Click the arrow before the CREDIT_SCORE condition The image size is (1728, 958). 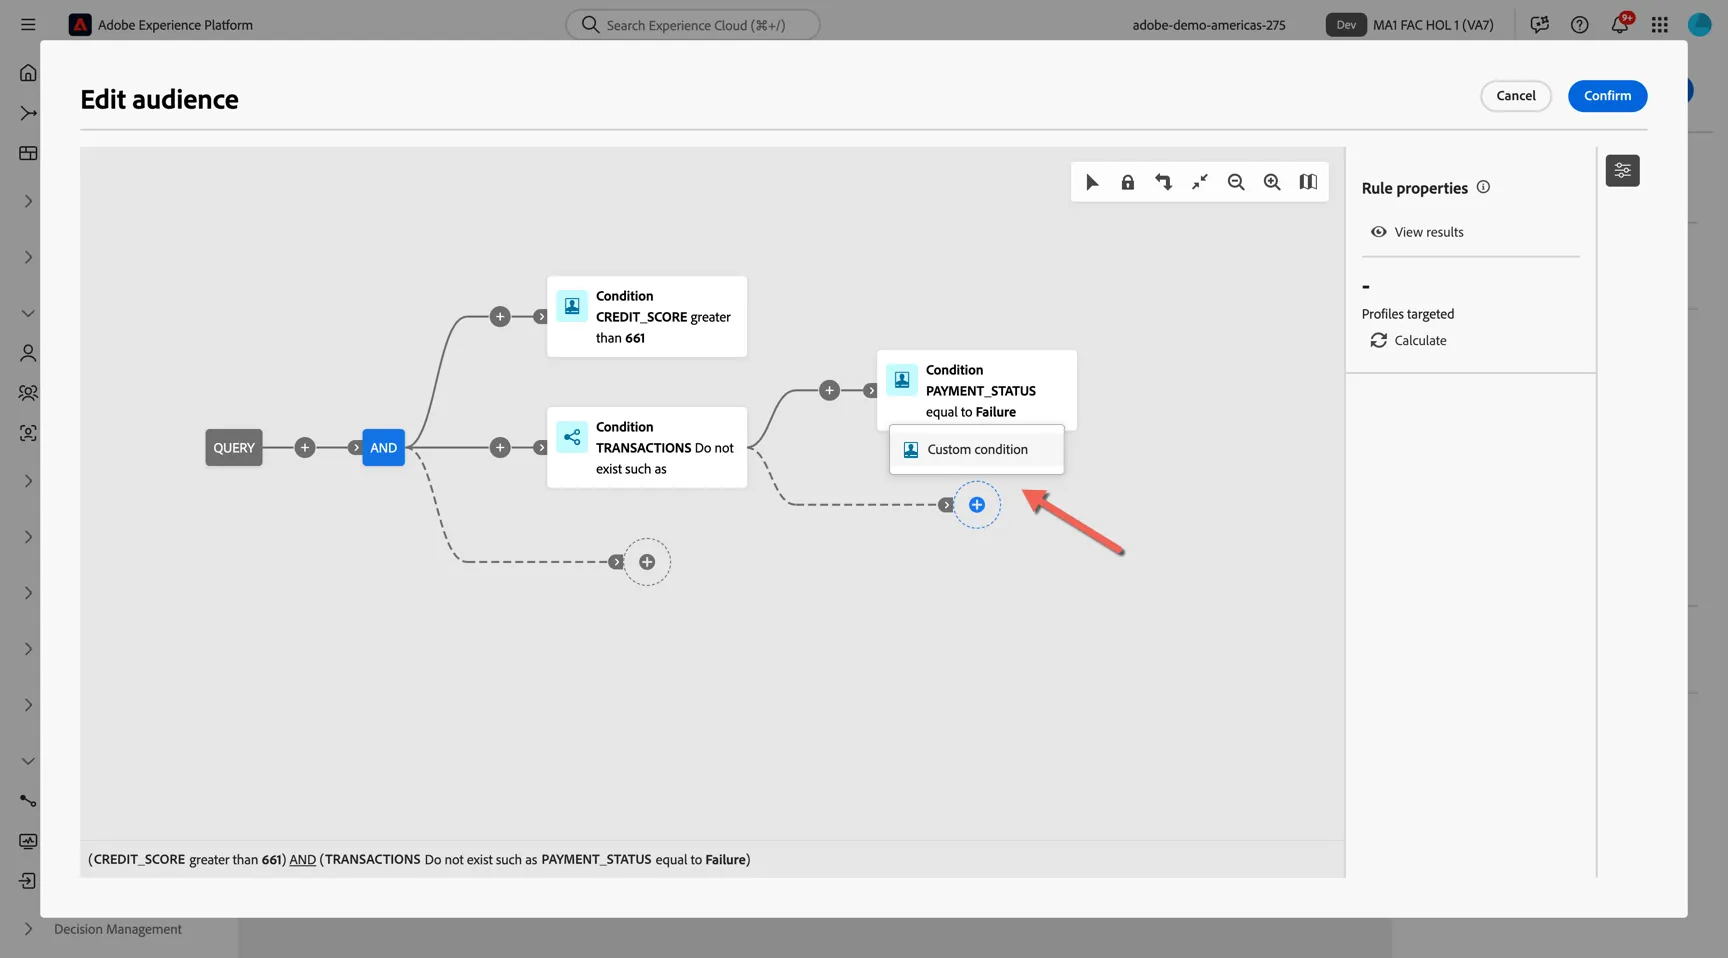541,317
